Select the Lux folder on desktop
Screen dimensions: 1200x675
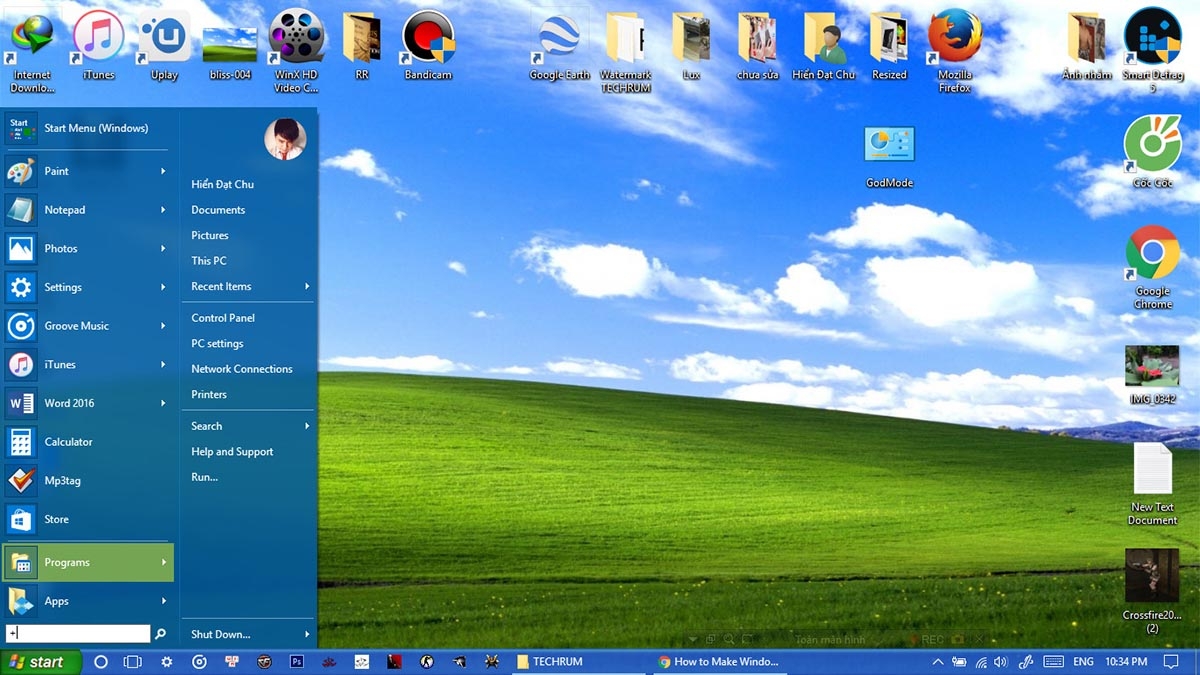(691, 44)
